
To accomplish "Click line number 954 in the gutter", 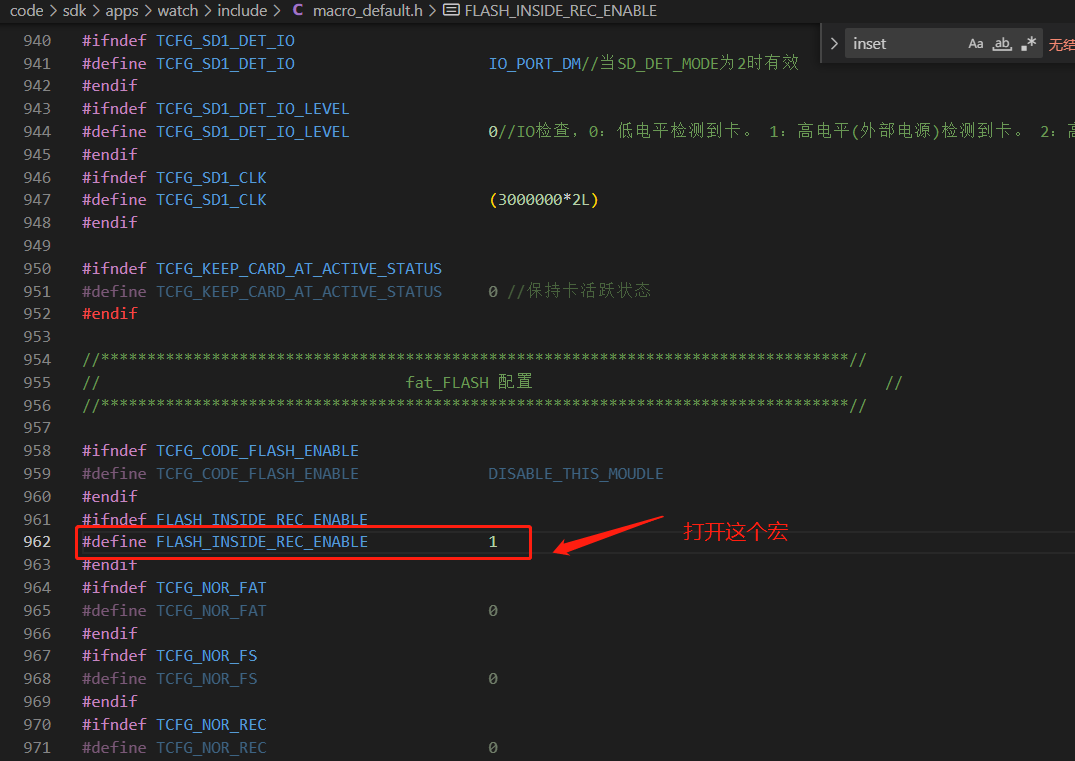I will click(x=37, y=360).
